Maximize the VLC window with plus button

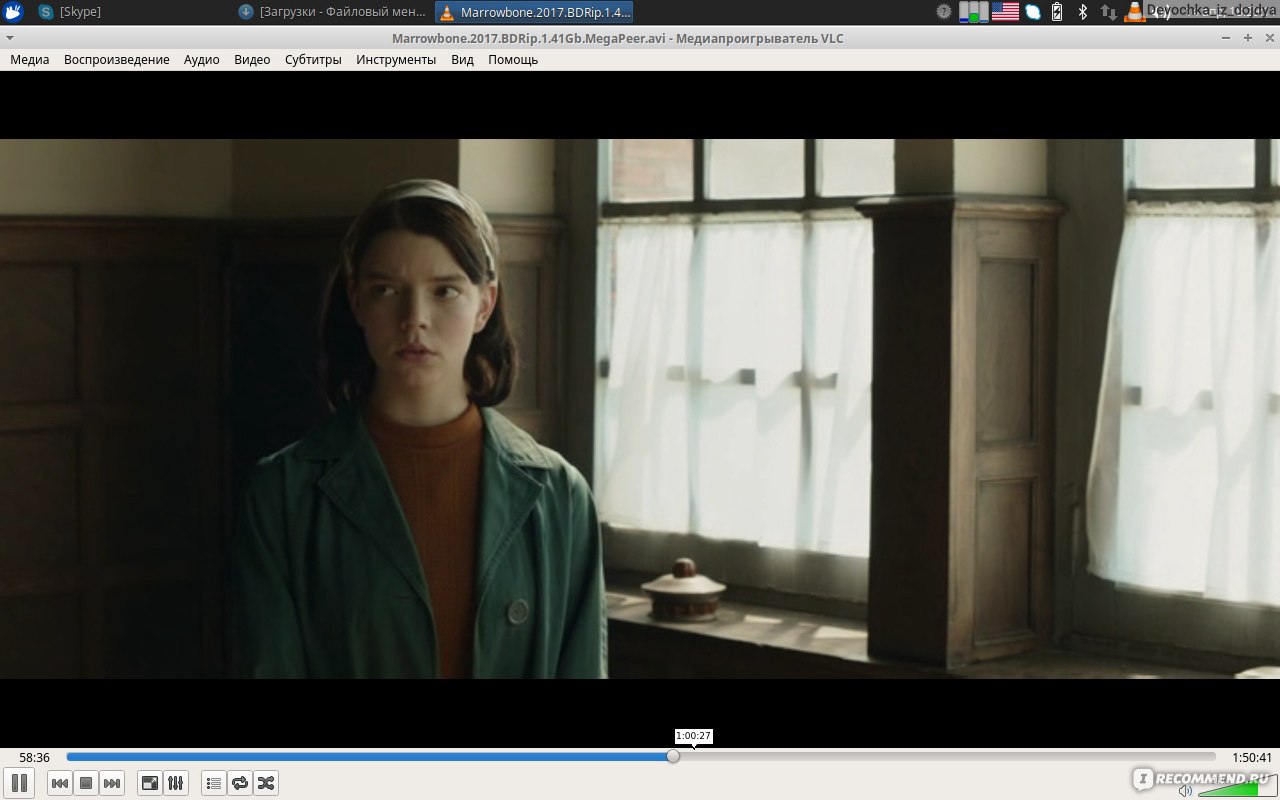pyautogui.click(x=1247, y=38)
